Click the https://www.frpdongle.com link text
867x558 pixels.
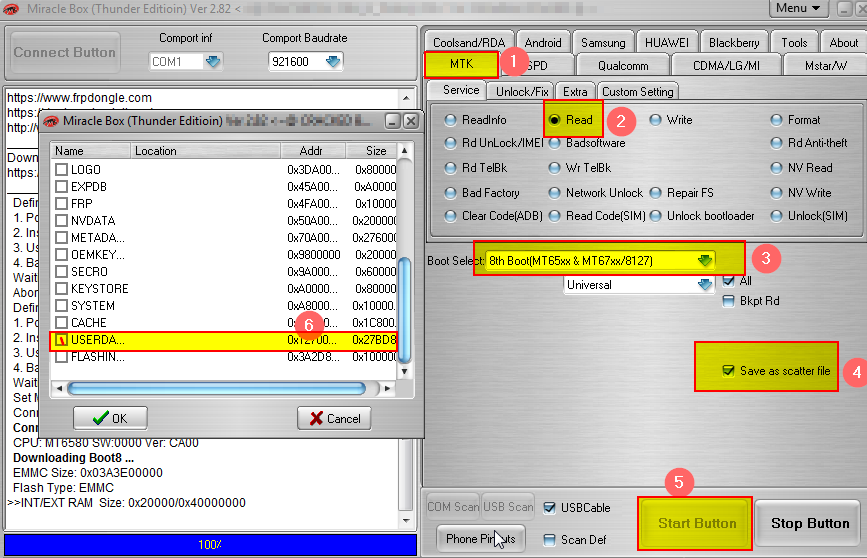coord(79,98)
